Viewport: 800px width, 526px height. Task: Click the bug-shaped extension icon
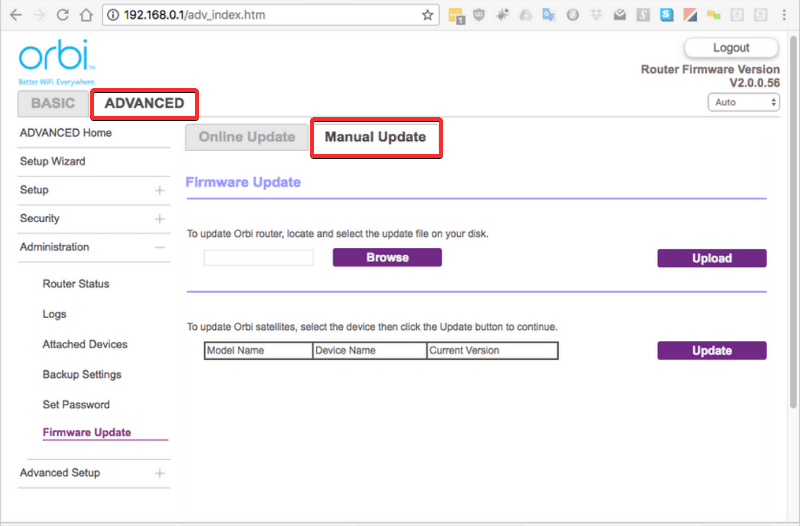pyautogui.click(x=503, y=16)
